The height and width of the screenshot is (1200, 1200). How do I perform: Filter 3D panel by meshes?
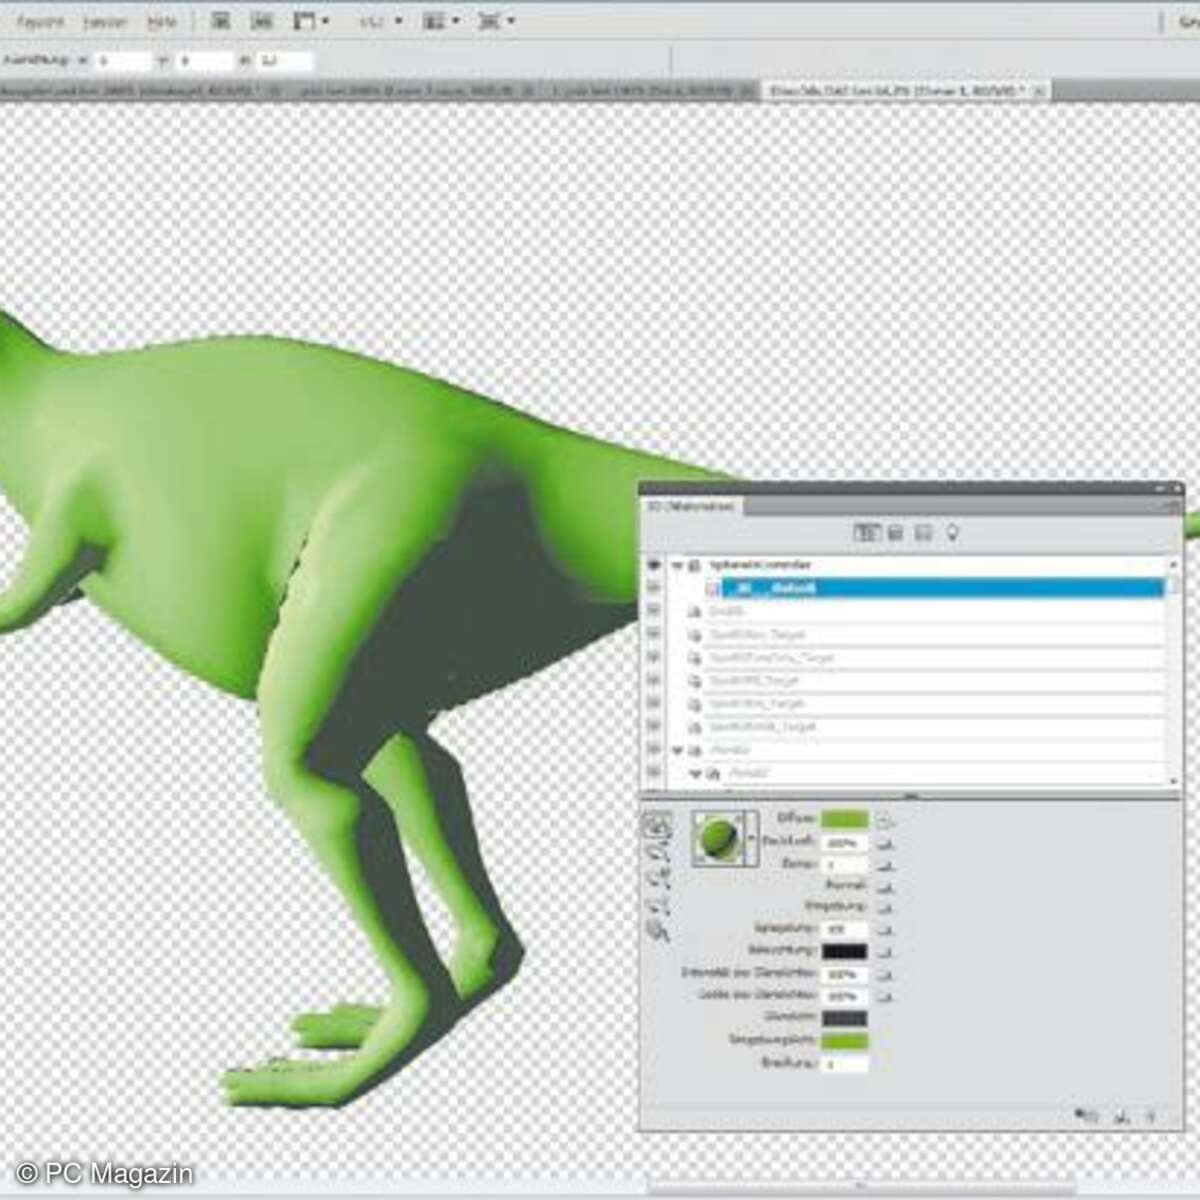tap(895, 533)
